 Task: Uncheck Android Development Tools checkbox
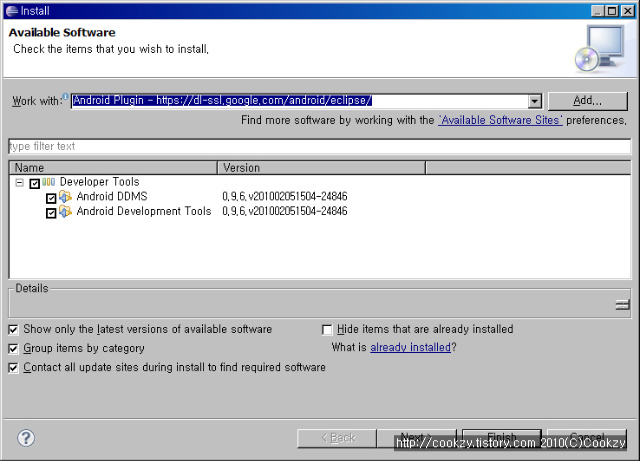(x=51, y=213)
